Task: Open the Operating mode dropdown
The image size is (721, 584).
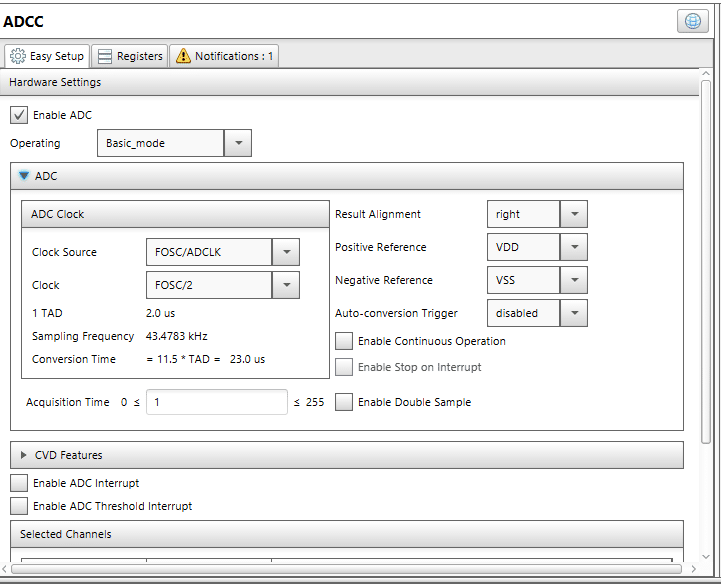Action: pyautogui.click(x=237, y=143)
